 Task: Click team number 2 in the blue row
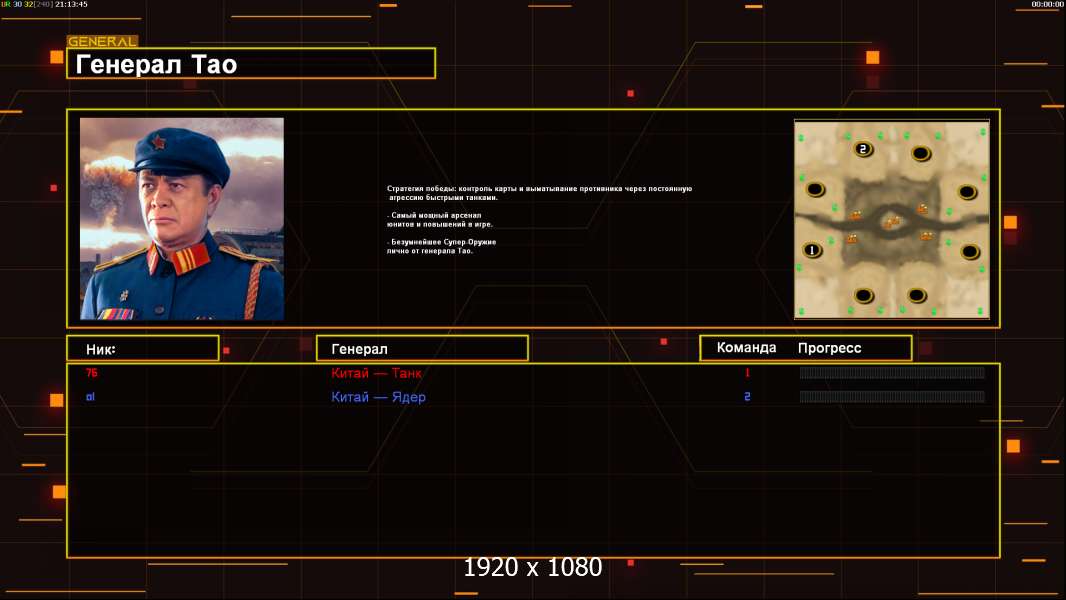tap(747, 397)
